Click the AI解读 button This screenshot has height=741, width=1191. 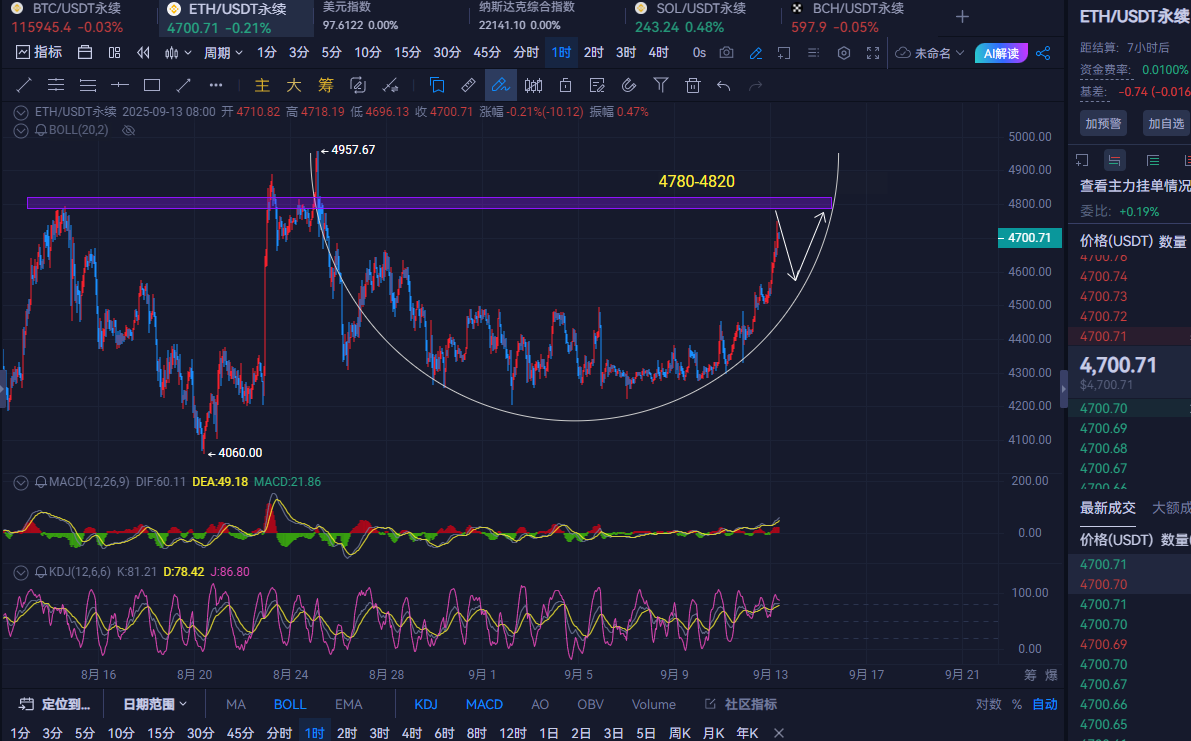[x=1001, y=53]
